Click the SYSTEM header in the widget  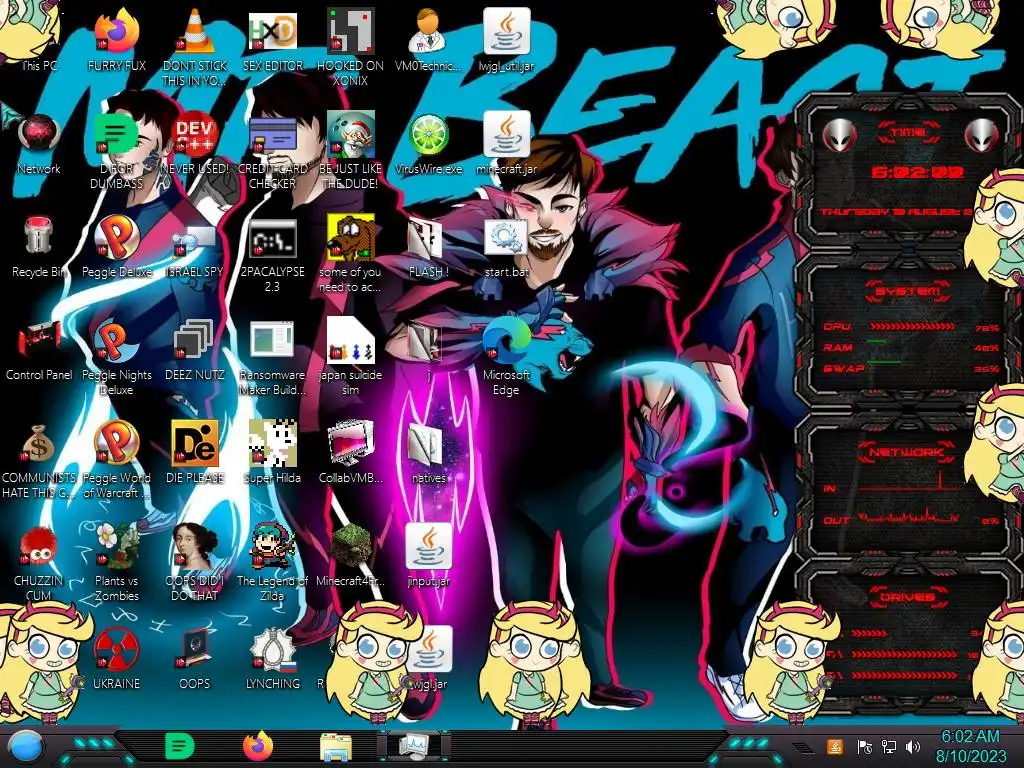pyautogui.click(x=908, y=291)
